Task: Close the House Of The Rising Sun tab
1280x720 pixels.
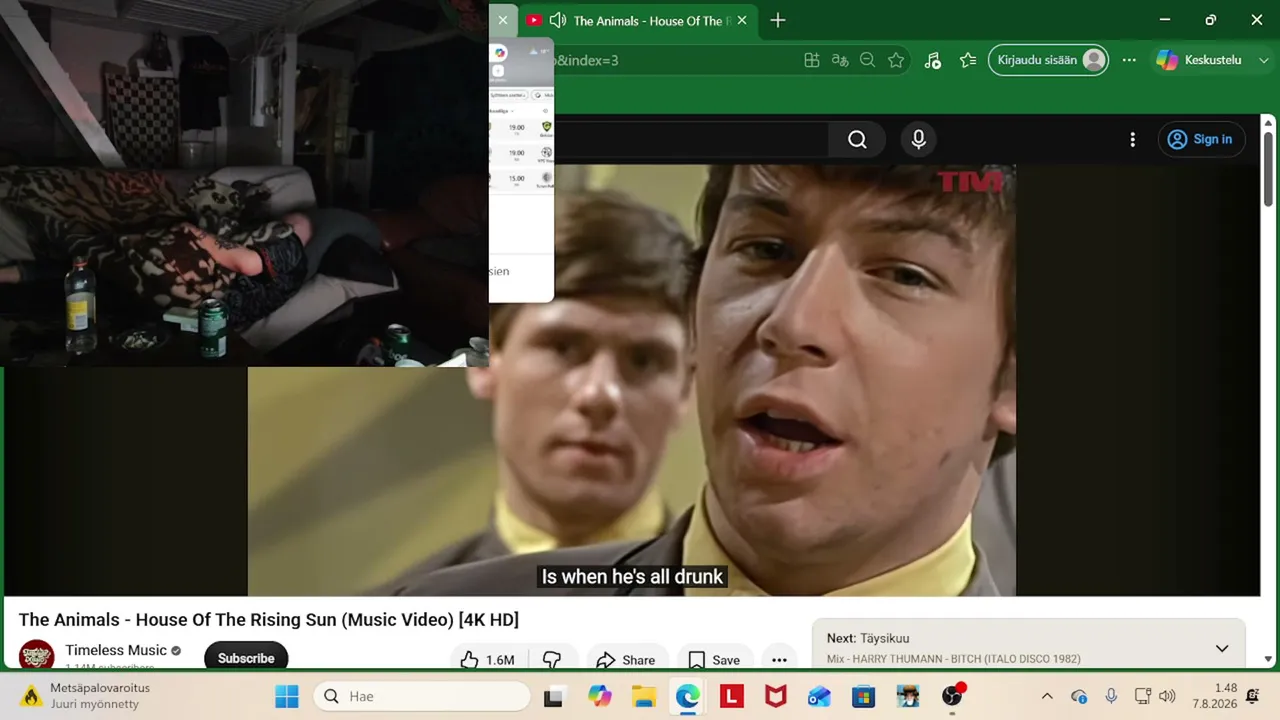Action: click(742, 20)
